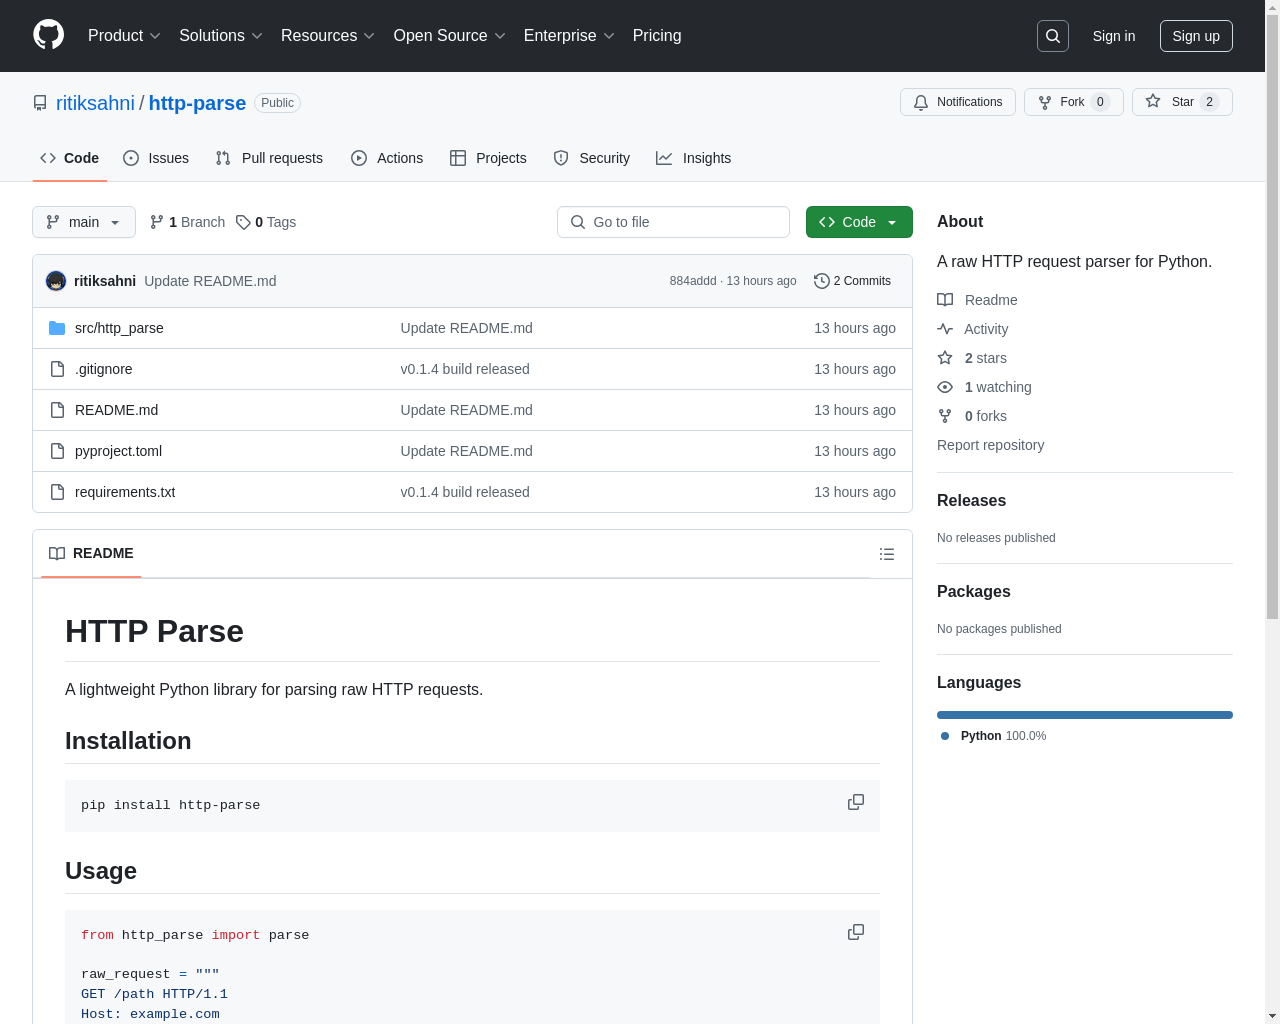1280x1024 pixels.
Task: Click the Packages heading link
Action: coord(973,592)
